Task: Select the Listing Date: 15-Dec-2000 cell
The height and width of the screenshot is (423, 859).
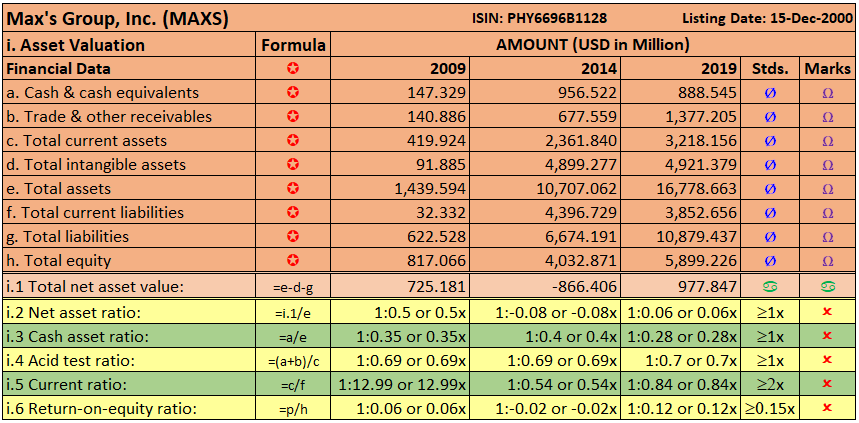Action: click(x=766, y=18)
